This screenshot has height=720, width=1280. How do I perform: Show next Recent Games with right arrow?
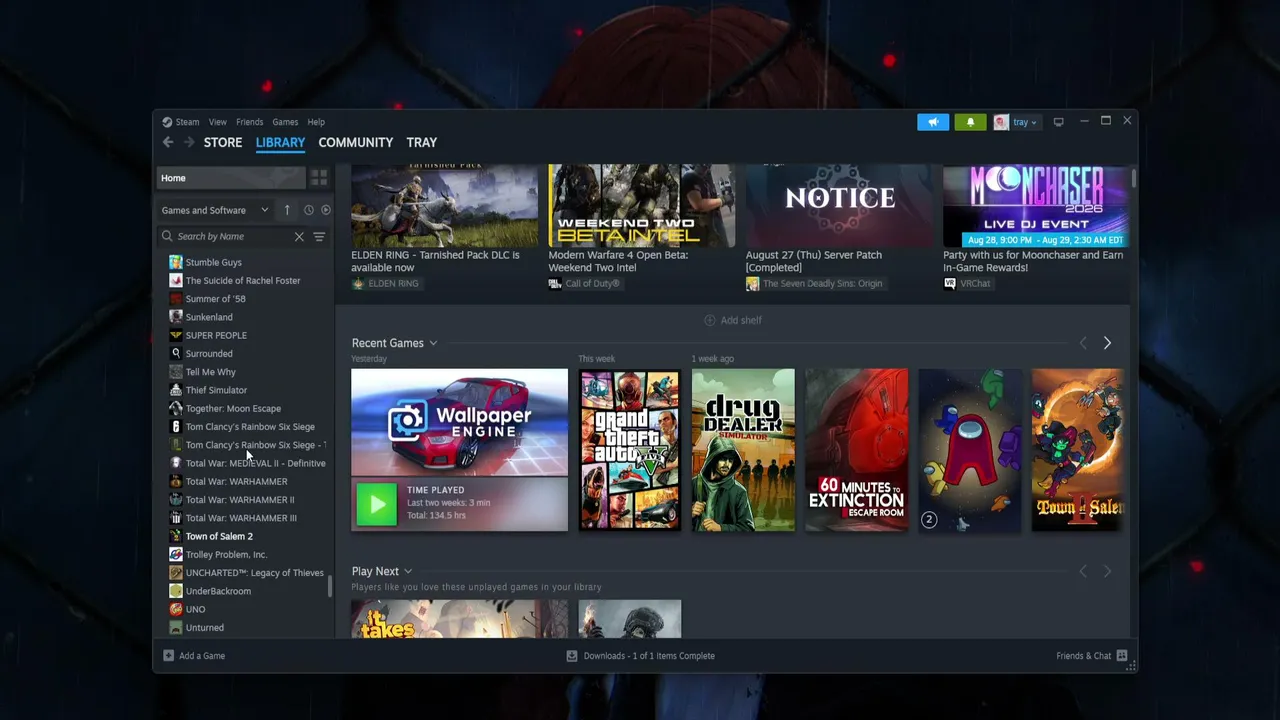1107,343
